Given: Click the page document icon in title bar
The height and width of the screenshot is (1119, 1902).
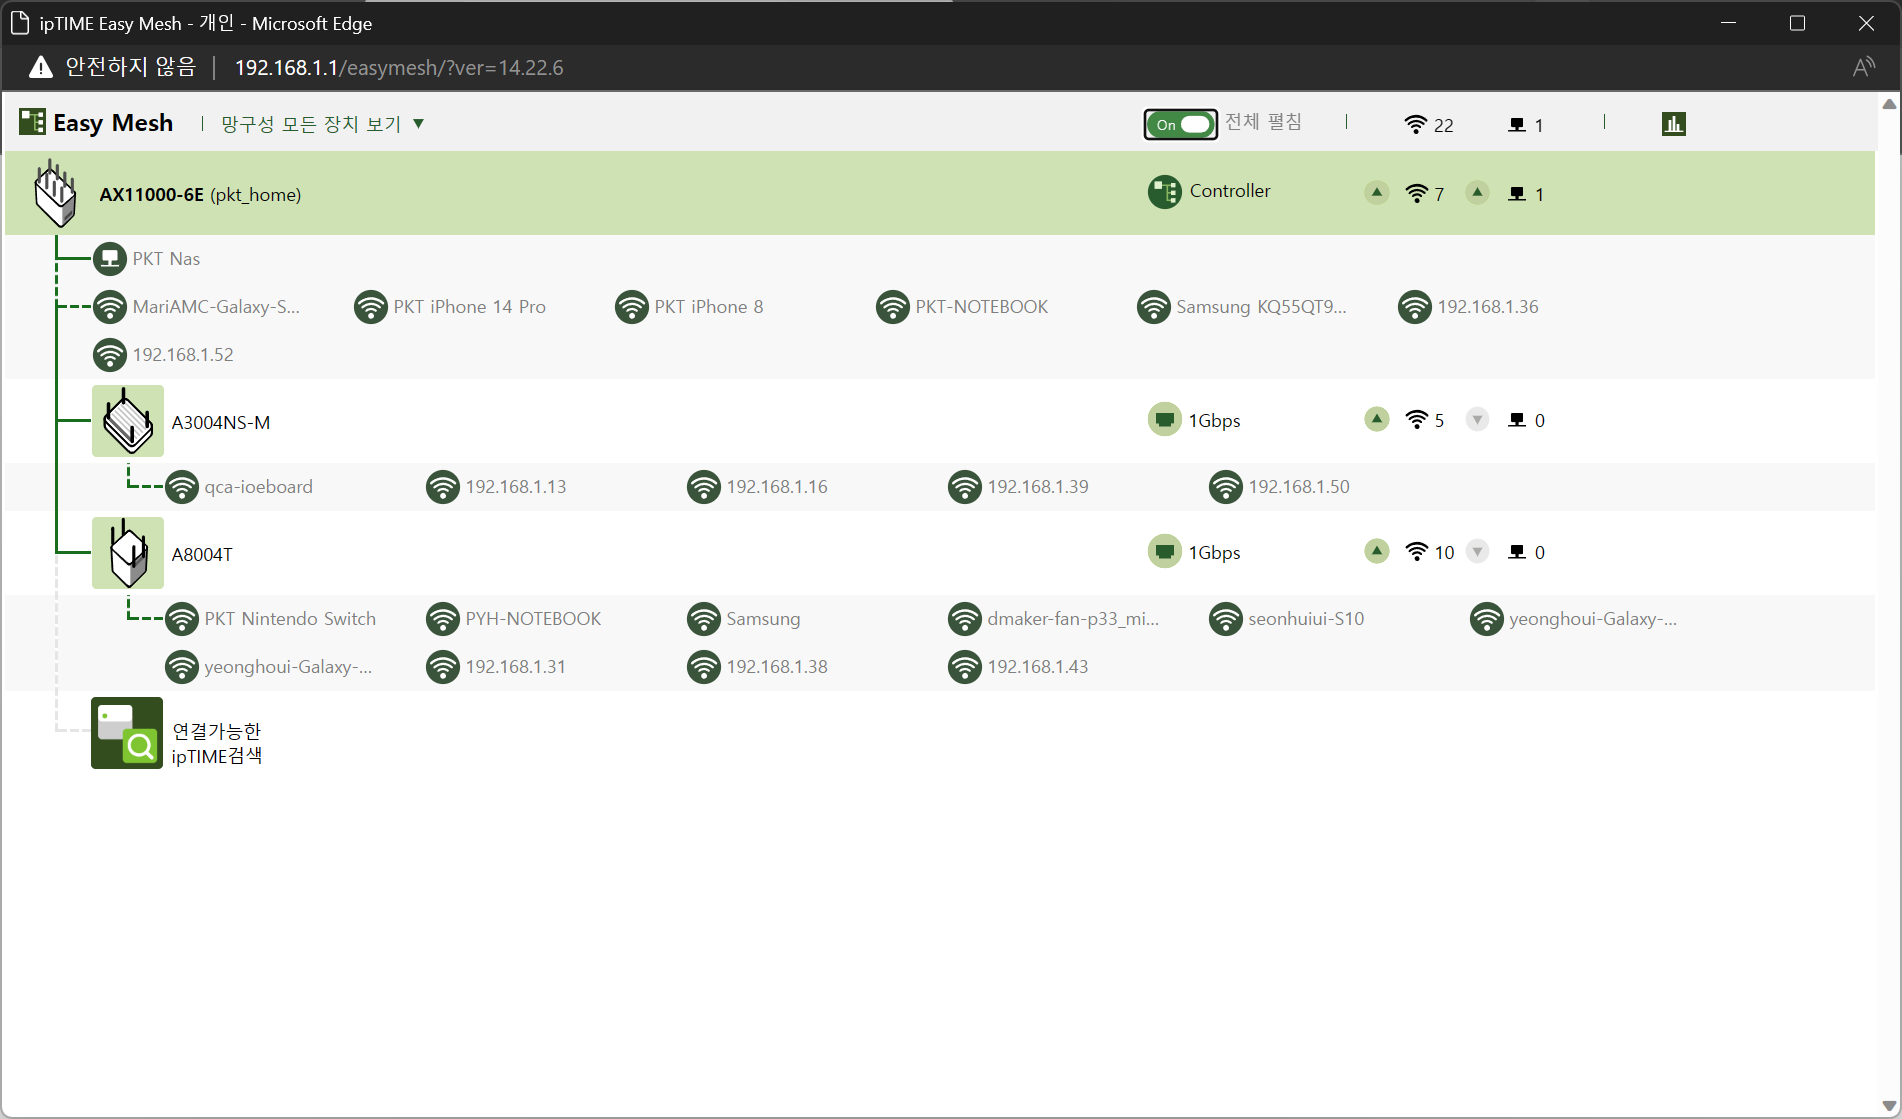Looking at the screenshot, I should click(20, 23).
